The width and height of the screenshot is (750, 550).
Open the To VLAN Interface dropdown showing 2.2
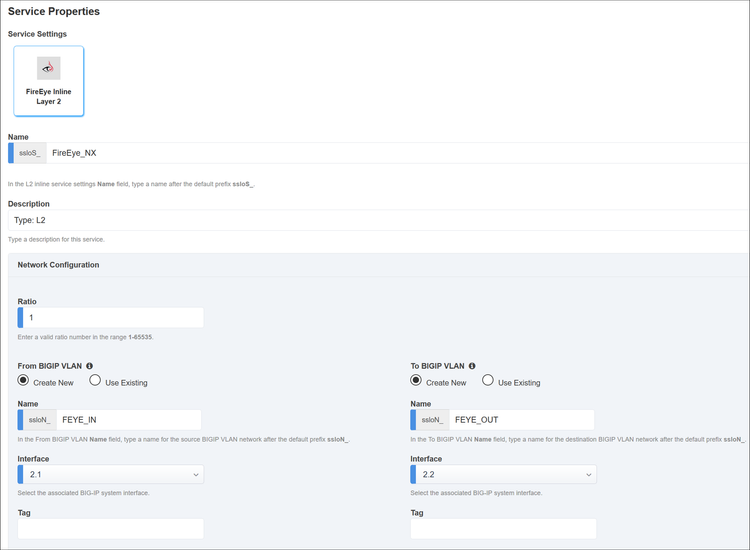pos(504,474)
